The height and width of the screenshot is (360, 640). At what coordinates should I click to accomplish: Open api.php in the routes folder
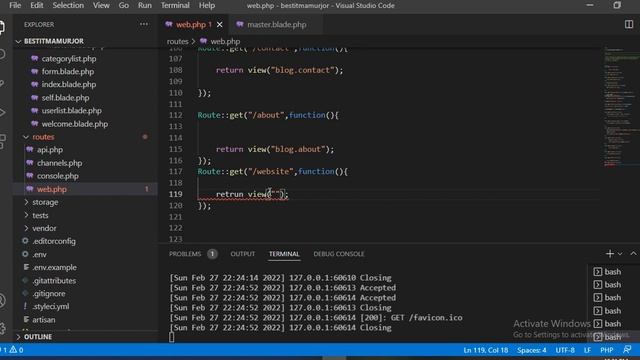click(50, 150)
